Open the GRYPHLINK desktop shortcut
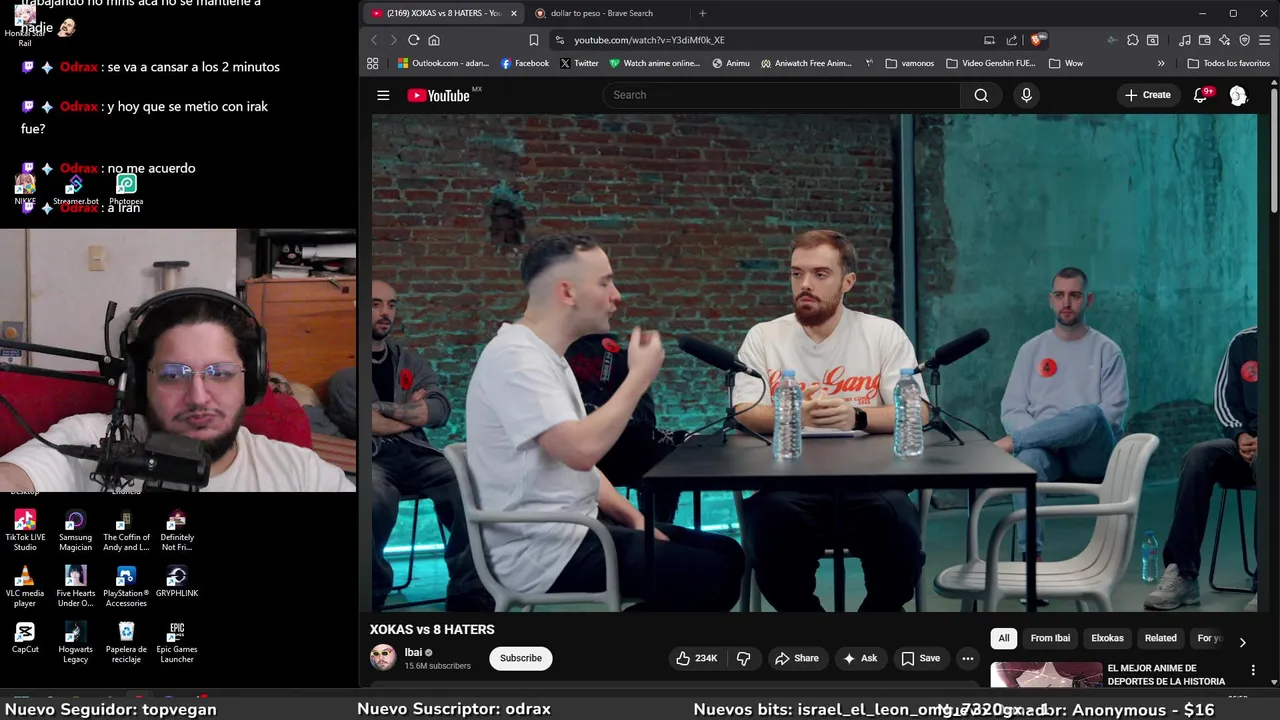 (x=177, y=581)
